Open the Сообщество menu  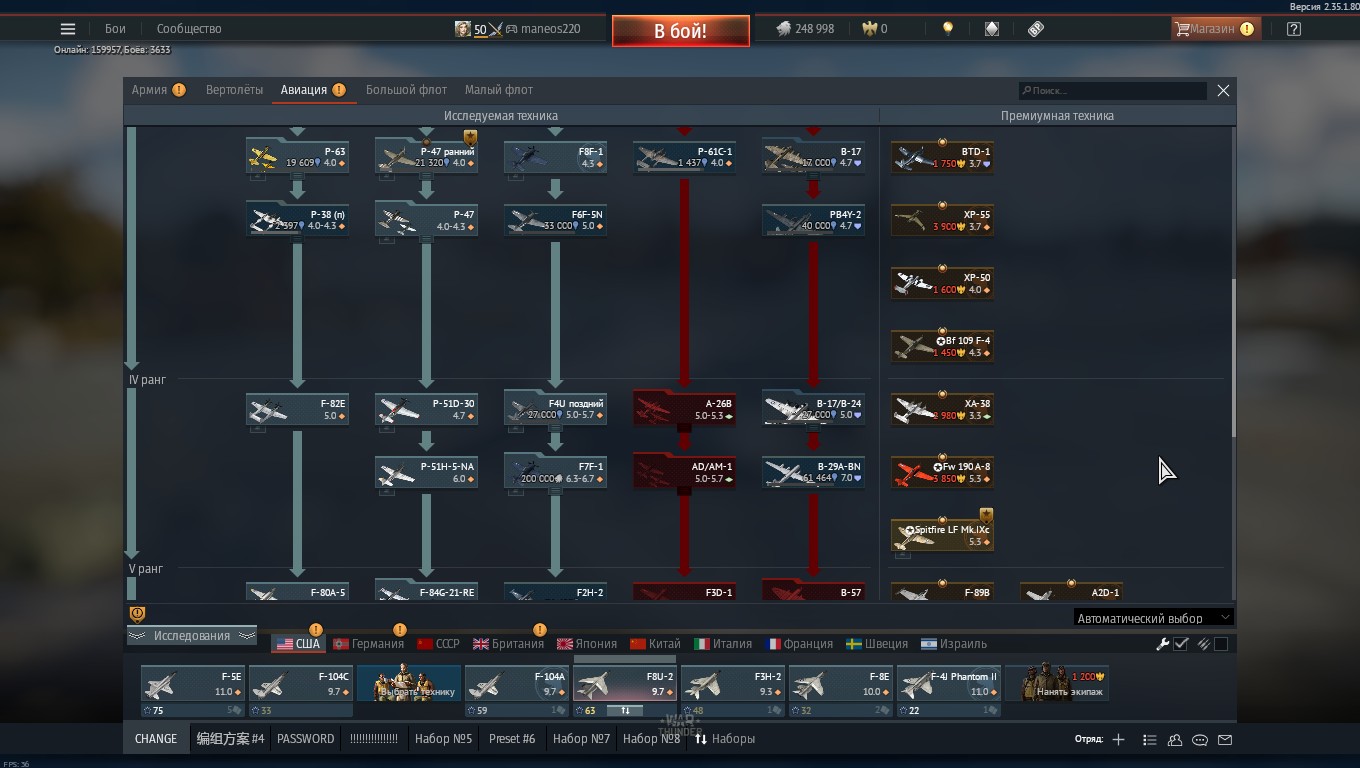(x=189, y=29)
